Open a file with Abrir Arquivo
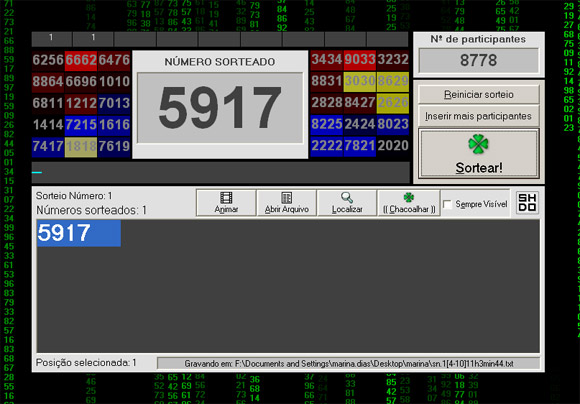Image resolution: width=580 pixels, height=404 pixels. [x=287, y=203]
